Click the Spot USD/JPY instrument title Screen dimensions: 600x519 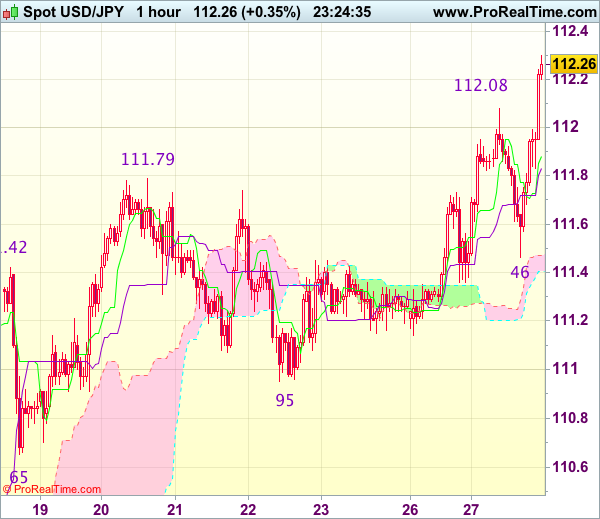[x=73, y=12]
